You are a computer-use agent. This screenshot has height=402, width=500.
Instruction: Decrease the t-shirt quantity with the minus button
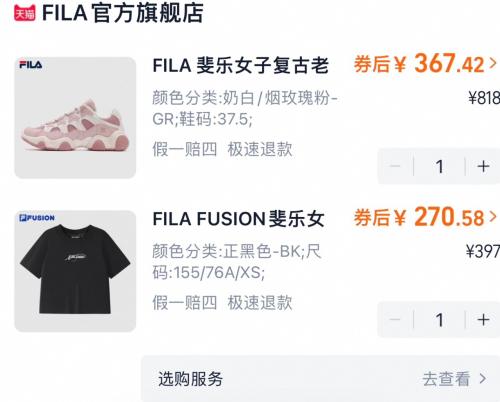395,320
